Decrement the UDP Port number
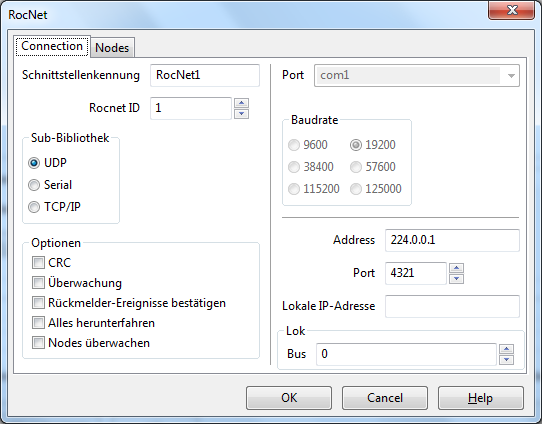The width and height of the screenshot is (544, 425). 457,279
